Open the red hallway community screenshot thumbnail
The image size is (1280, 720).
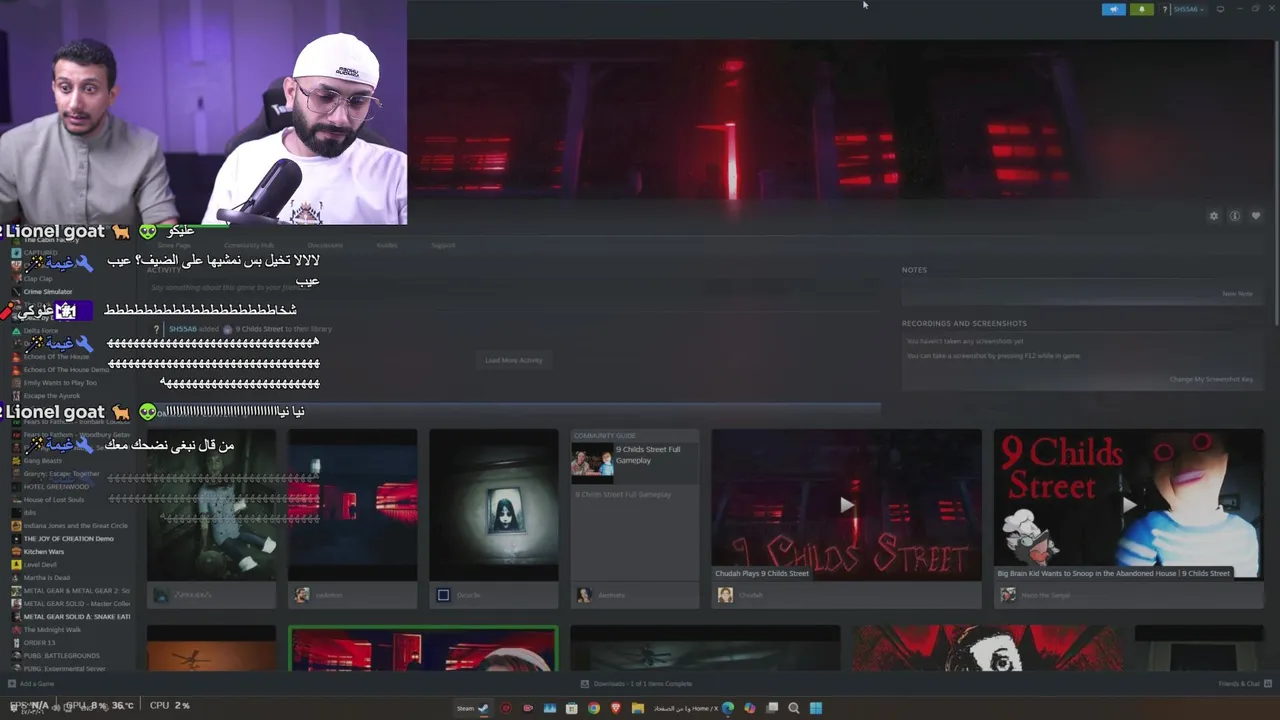coord(352,505)
